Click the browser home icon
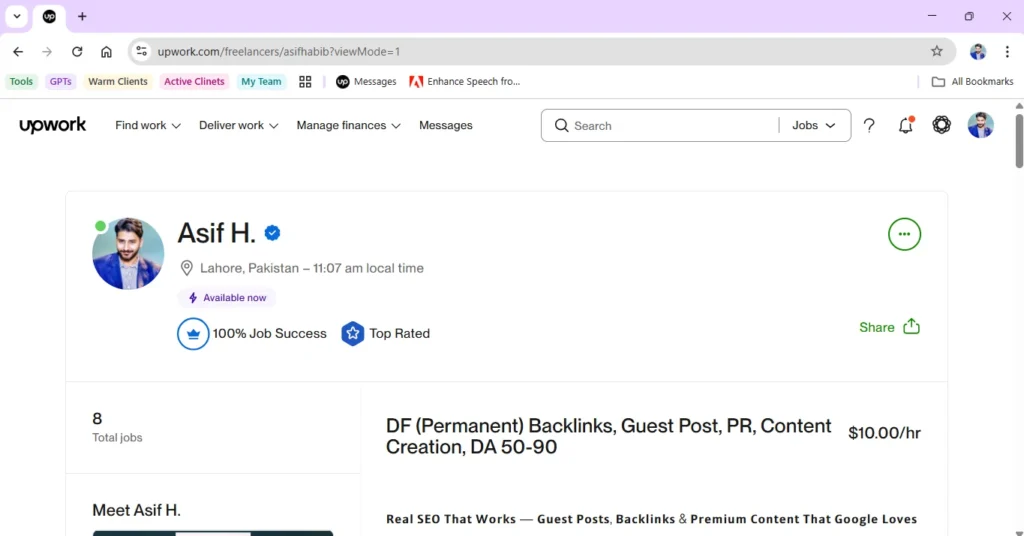 tap(106, 51)
